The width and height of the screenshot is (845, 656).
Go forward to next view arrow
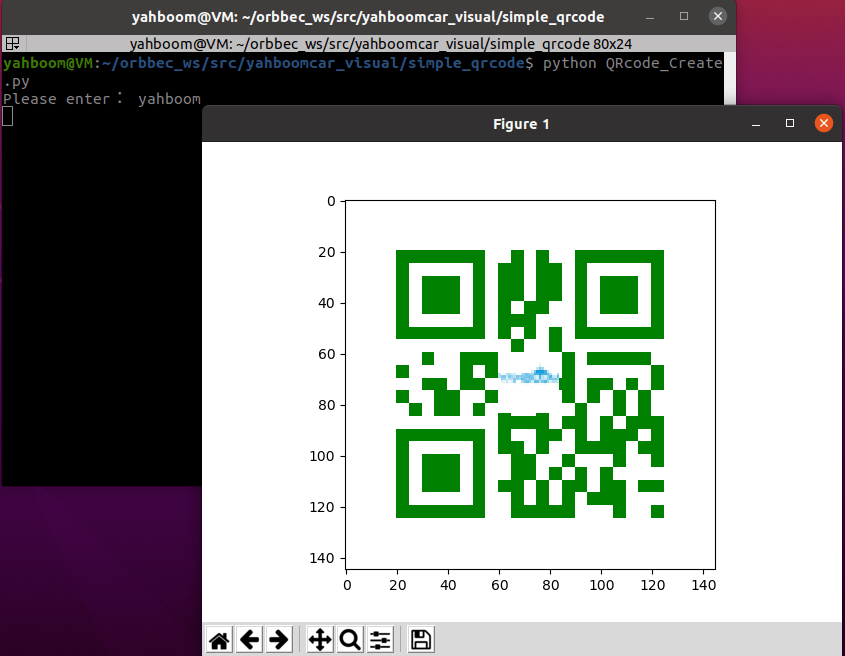click(x=279, y=640)
